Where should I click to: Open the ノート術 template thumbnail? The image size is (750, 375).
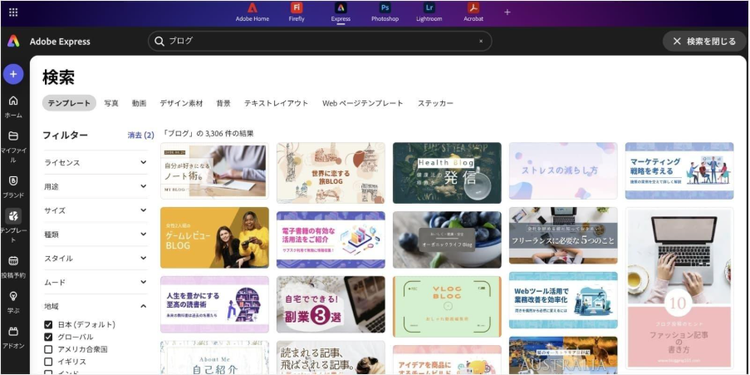tap(214, 171)
